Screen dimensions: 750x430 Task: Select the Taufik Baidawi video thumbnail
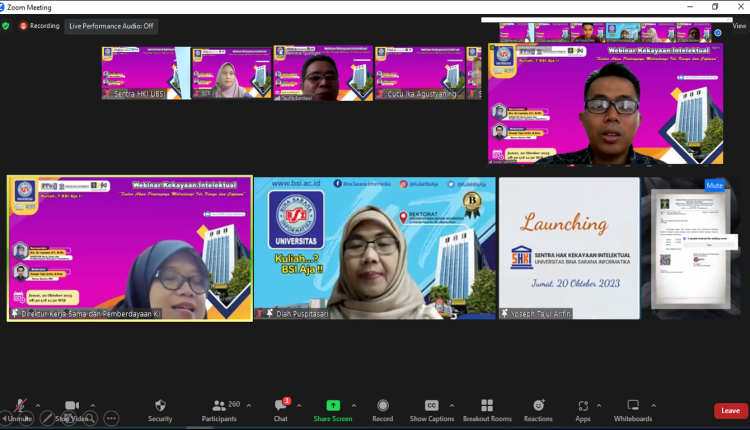coord(323,73)
